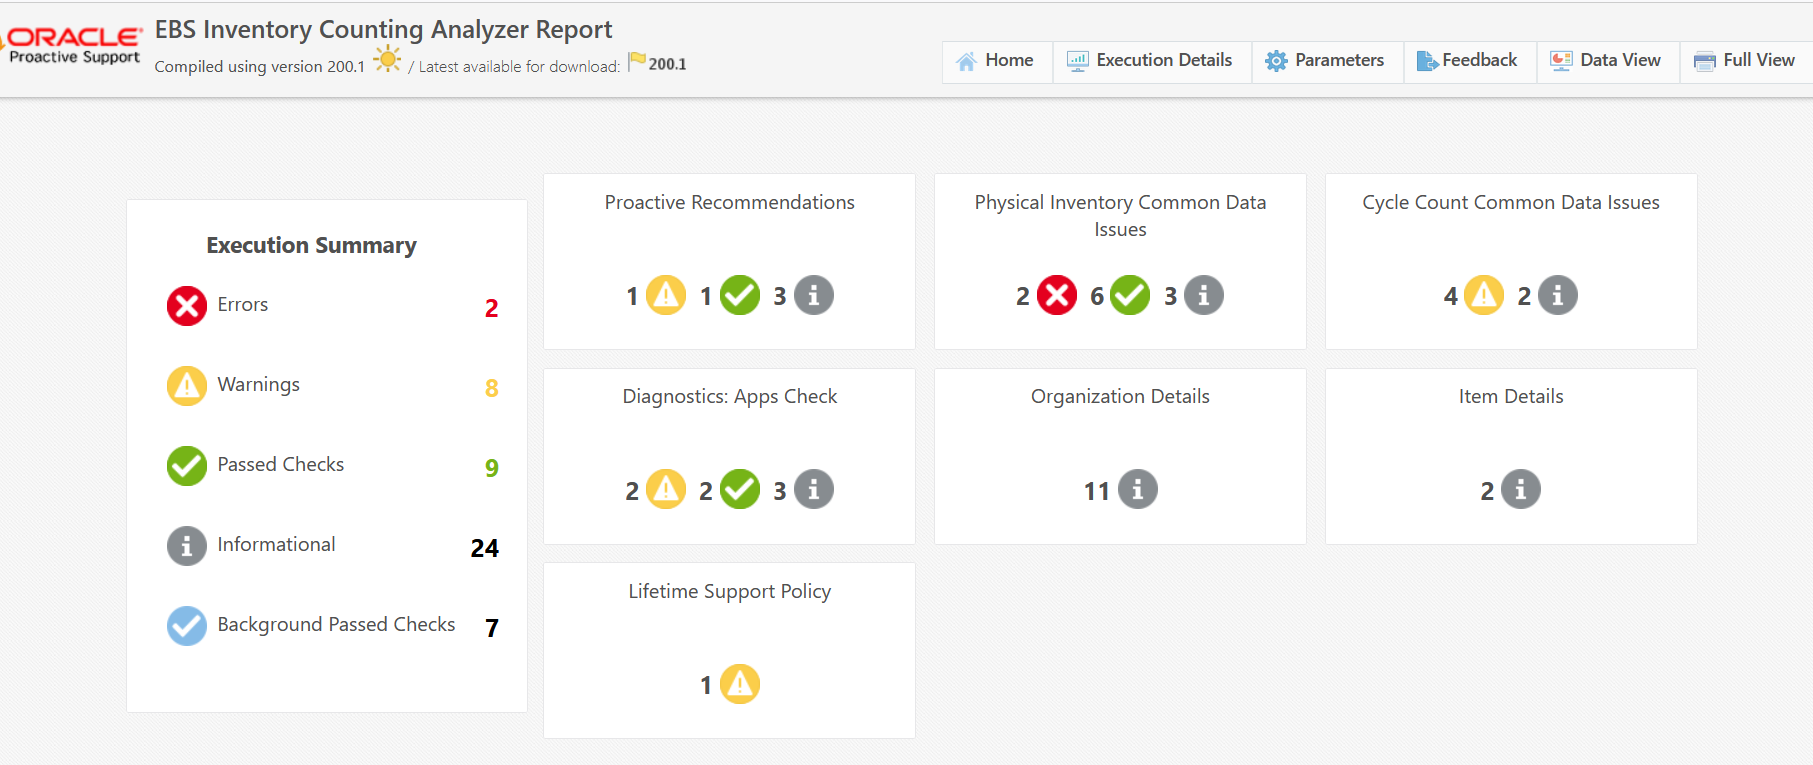Click the gray Informational icon in Execution Summary
1813x765 pixels.
coord(187,546)
